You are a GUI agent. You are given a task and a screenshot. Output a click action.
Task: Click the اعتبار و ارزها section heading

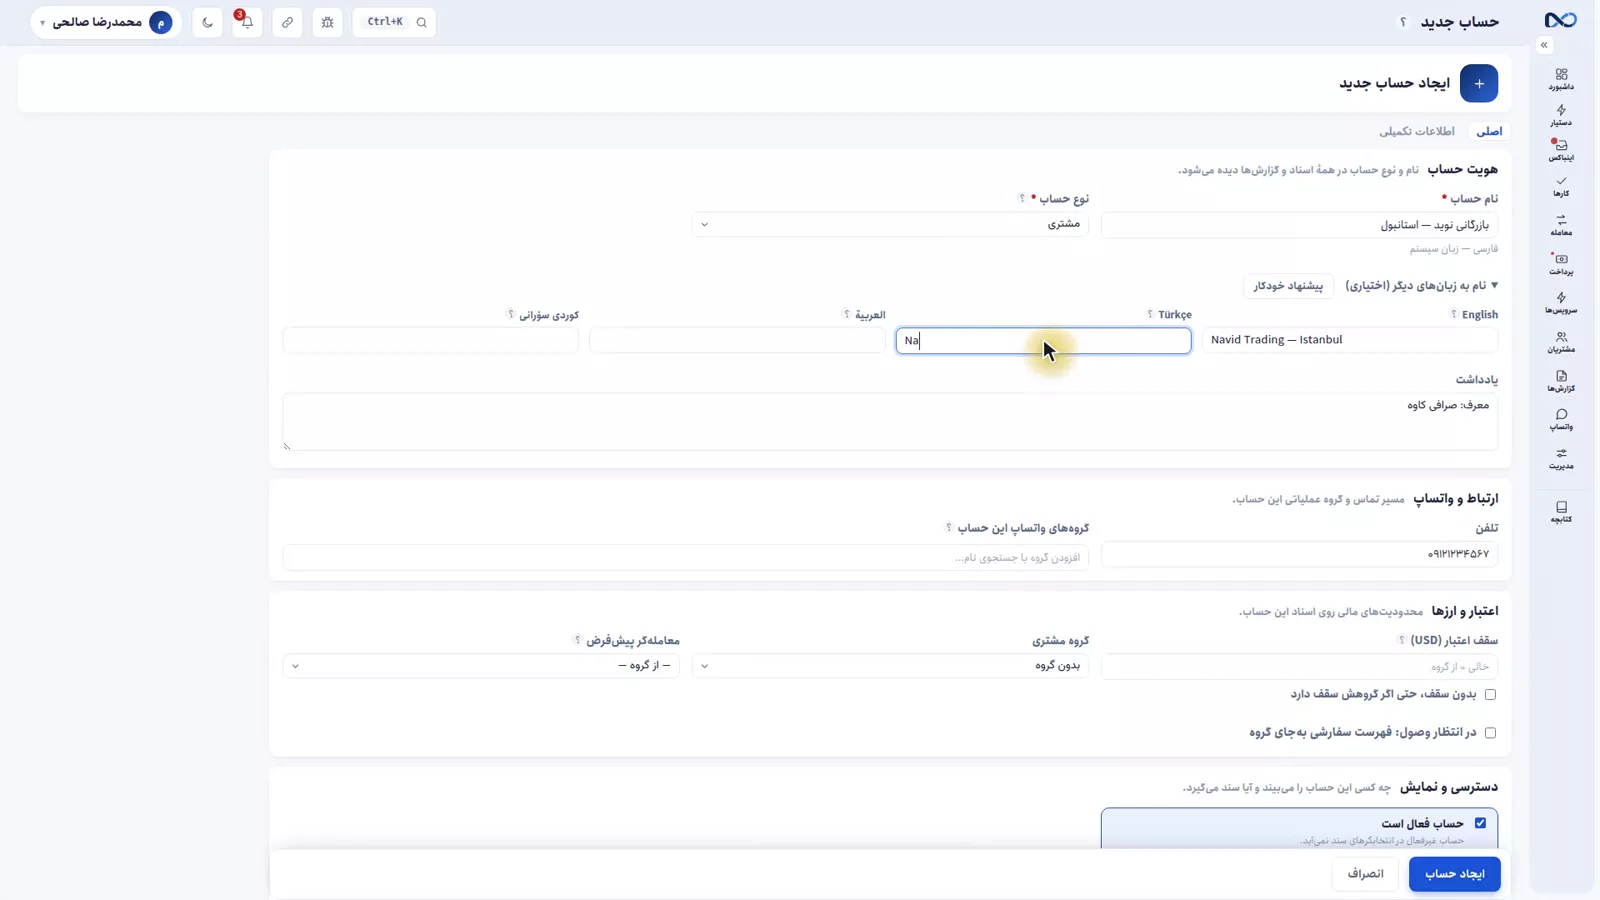pos(1464,611)
